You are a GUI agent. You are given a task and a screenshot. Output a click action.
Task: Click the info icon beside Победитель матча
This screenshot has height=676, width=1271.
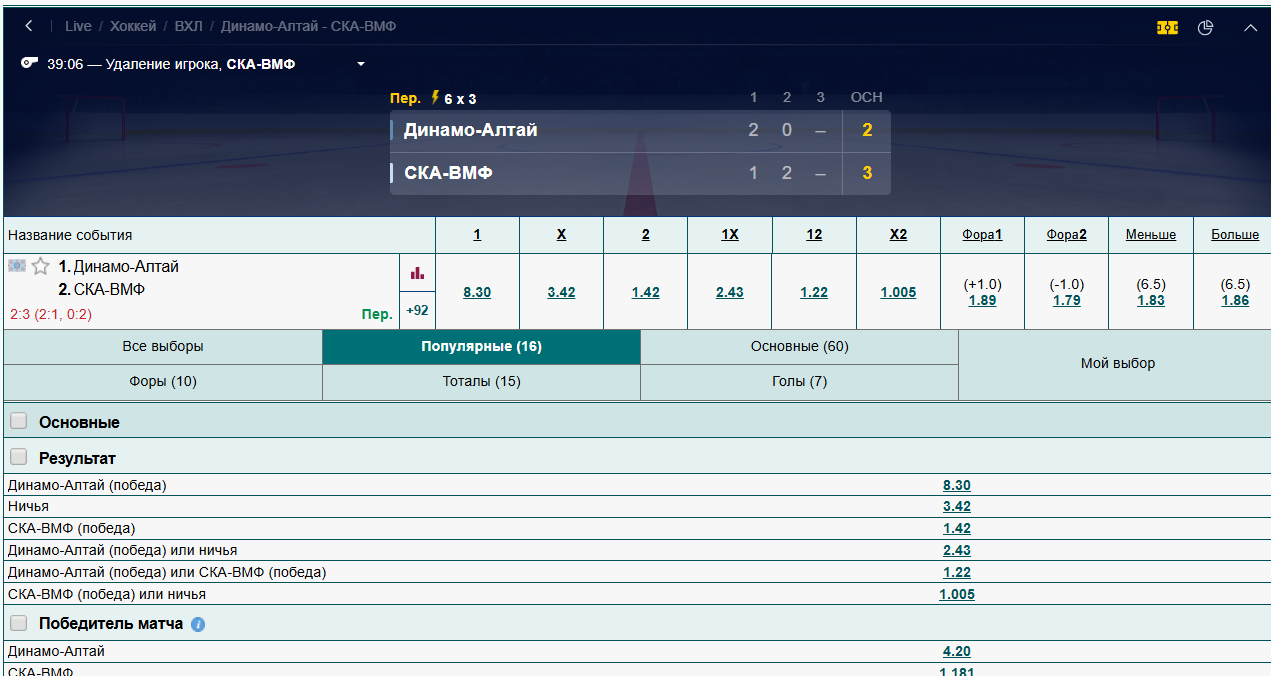(x=198, y=624)
